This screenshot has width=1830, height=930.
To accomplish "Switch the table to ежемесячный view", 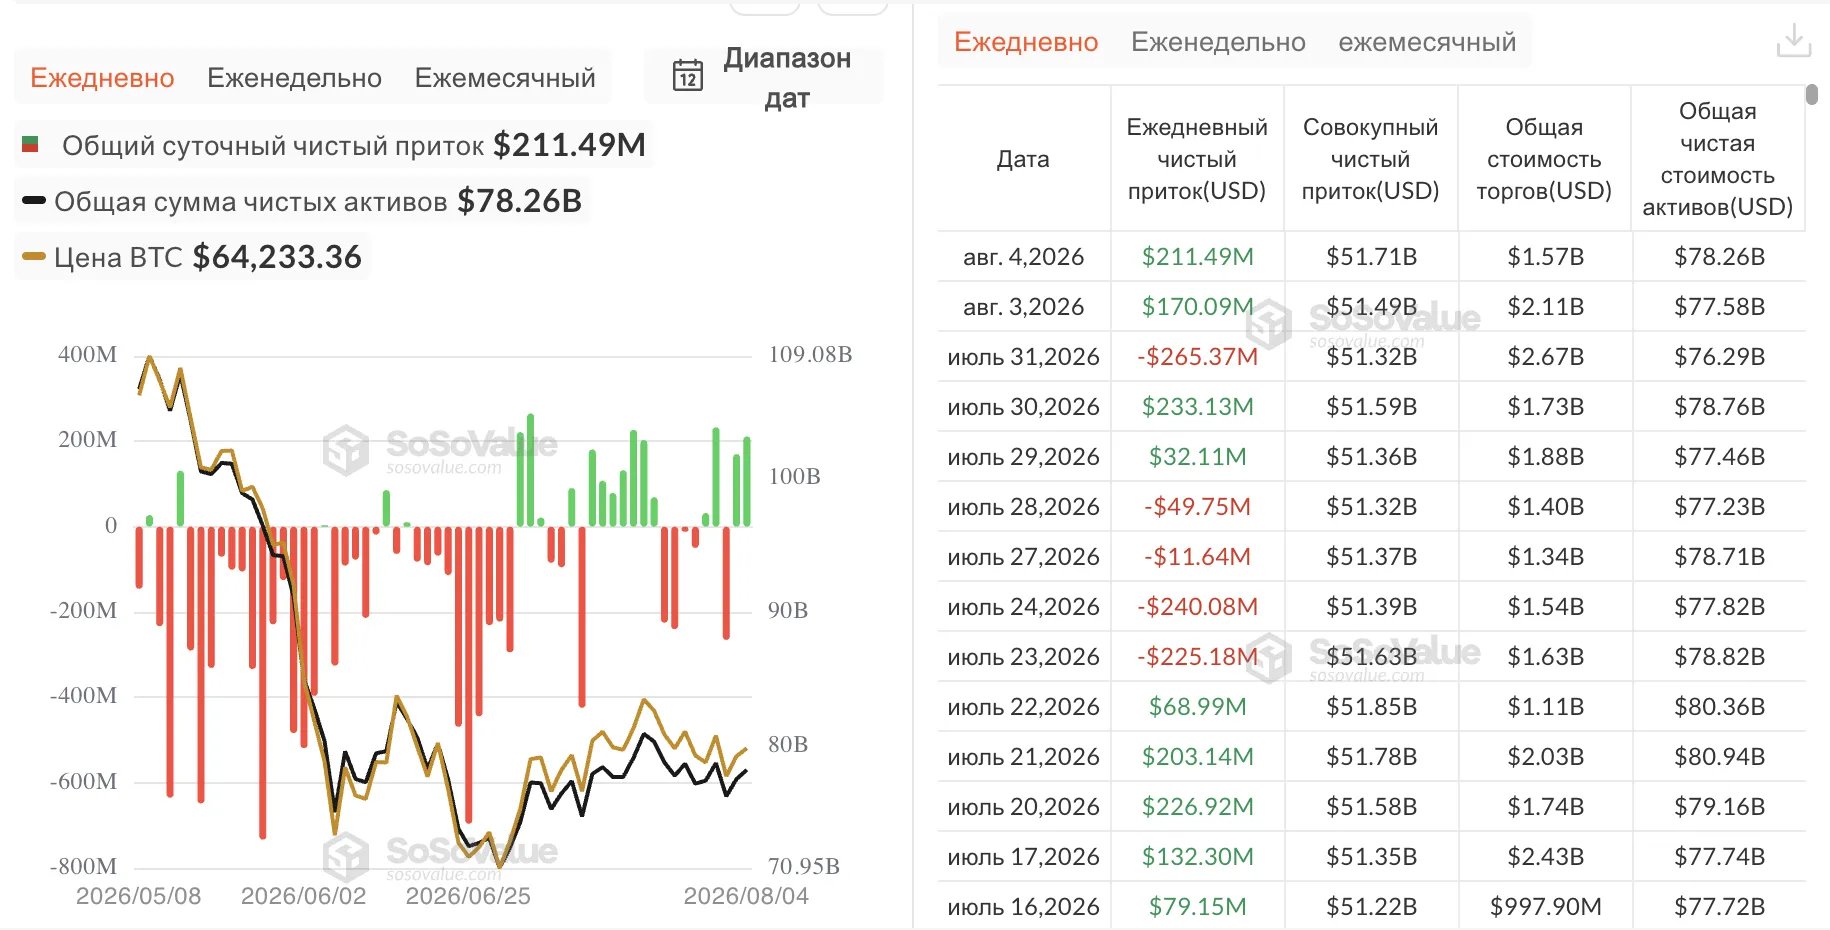I will (x=1427, y=42).
